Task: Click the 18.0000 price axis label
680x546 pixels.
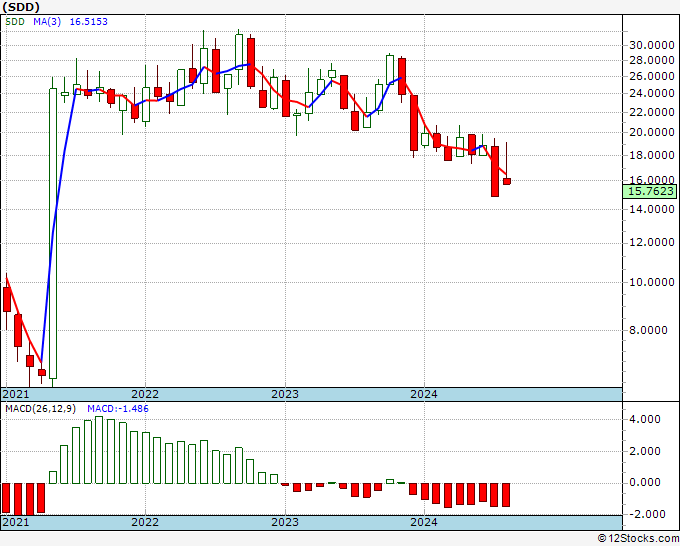Action: (652, 155)
